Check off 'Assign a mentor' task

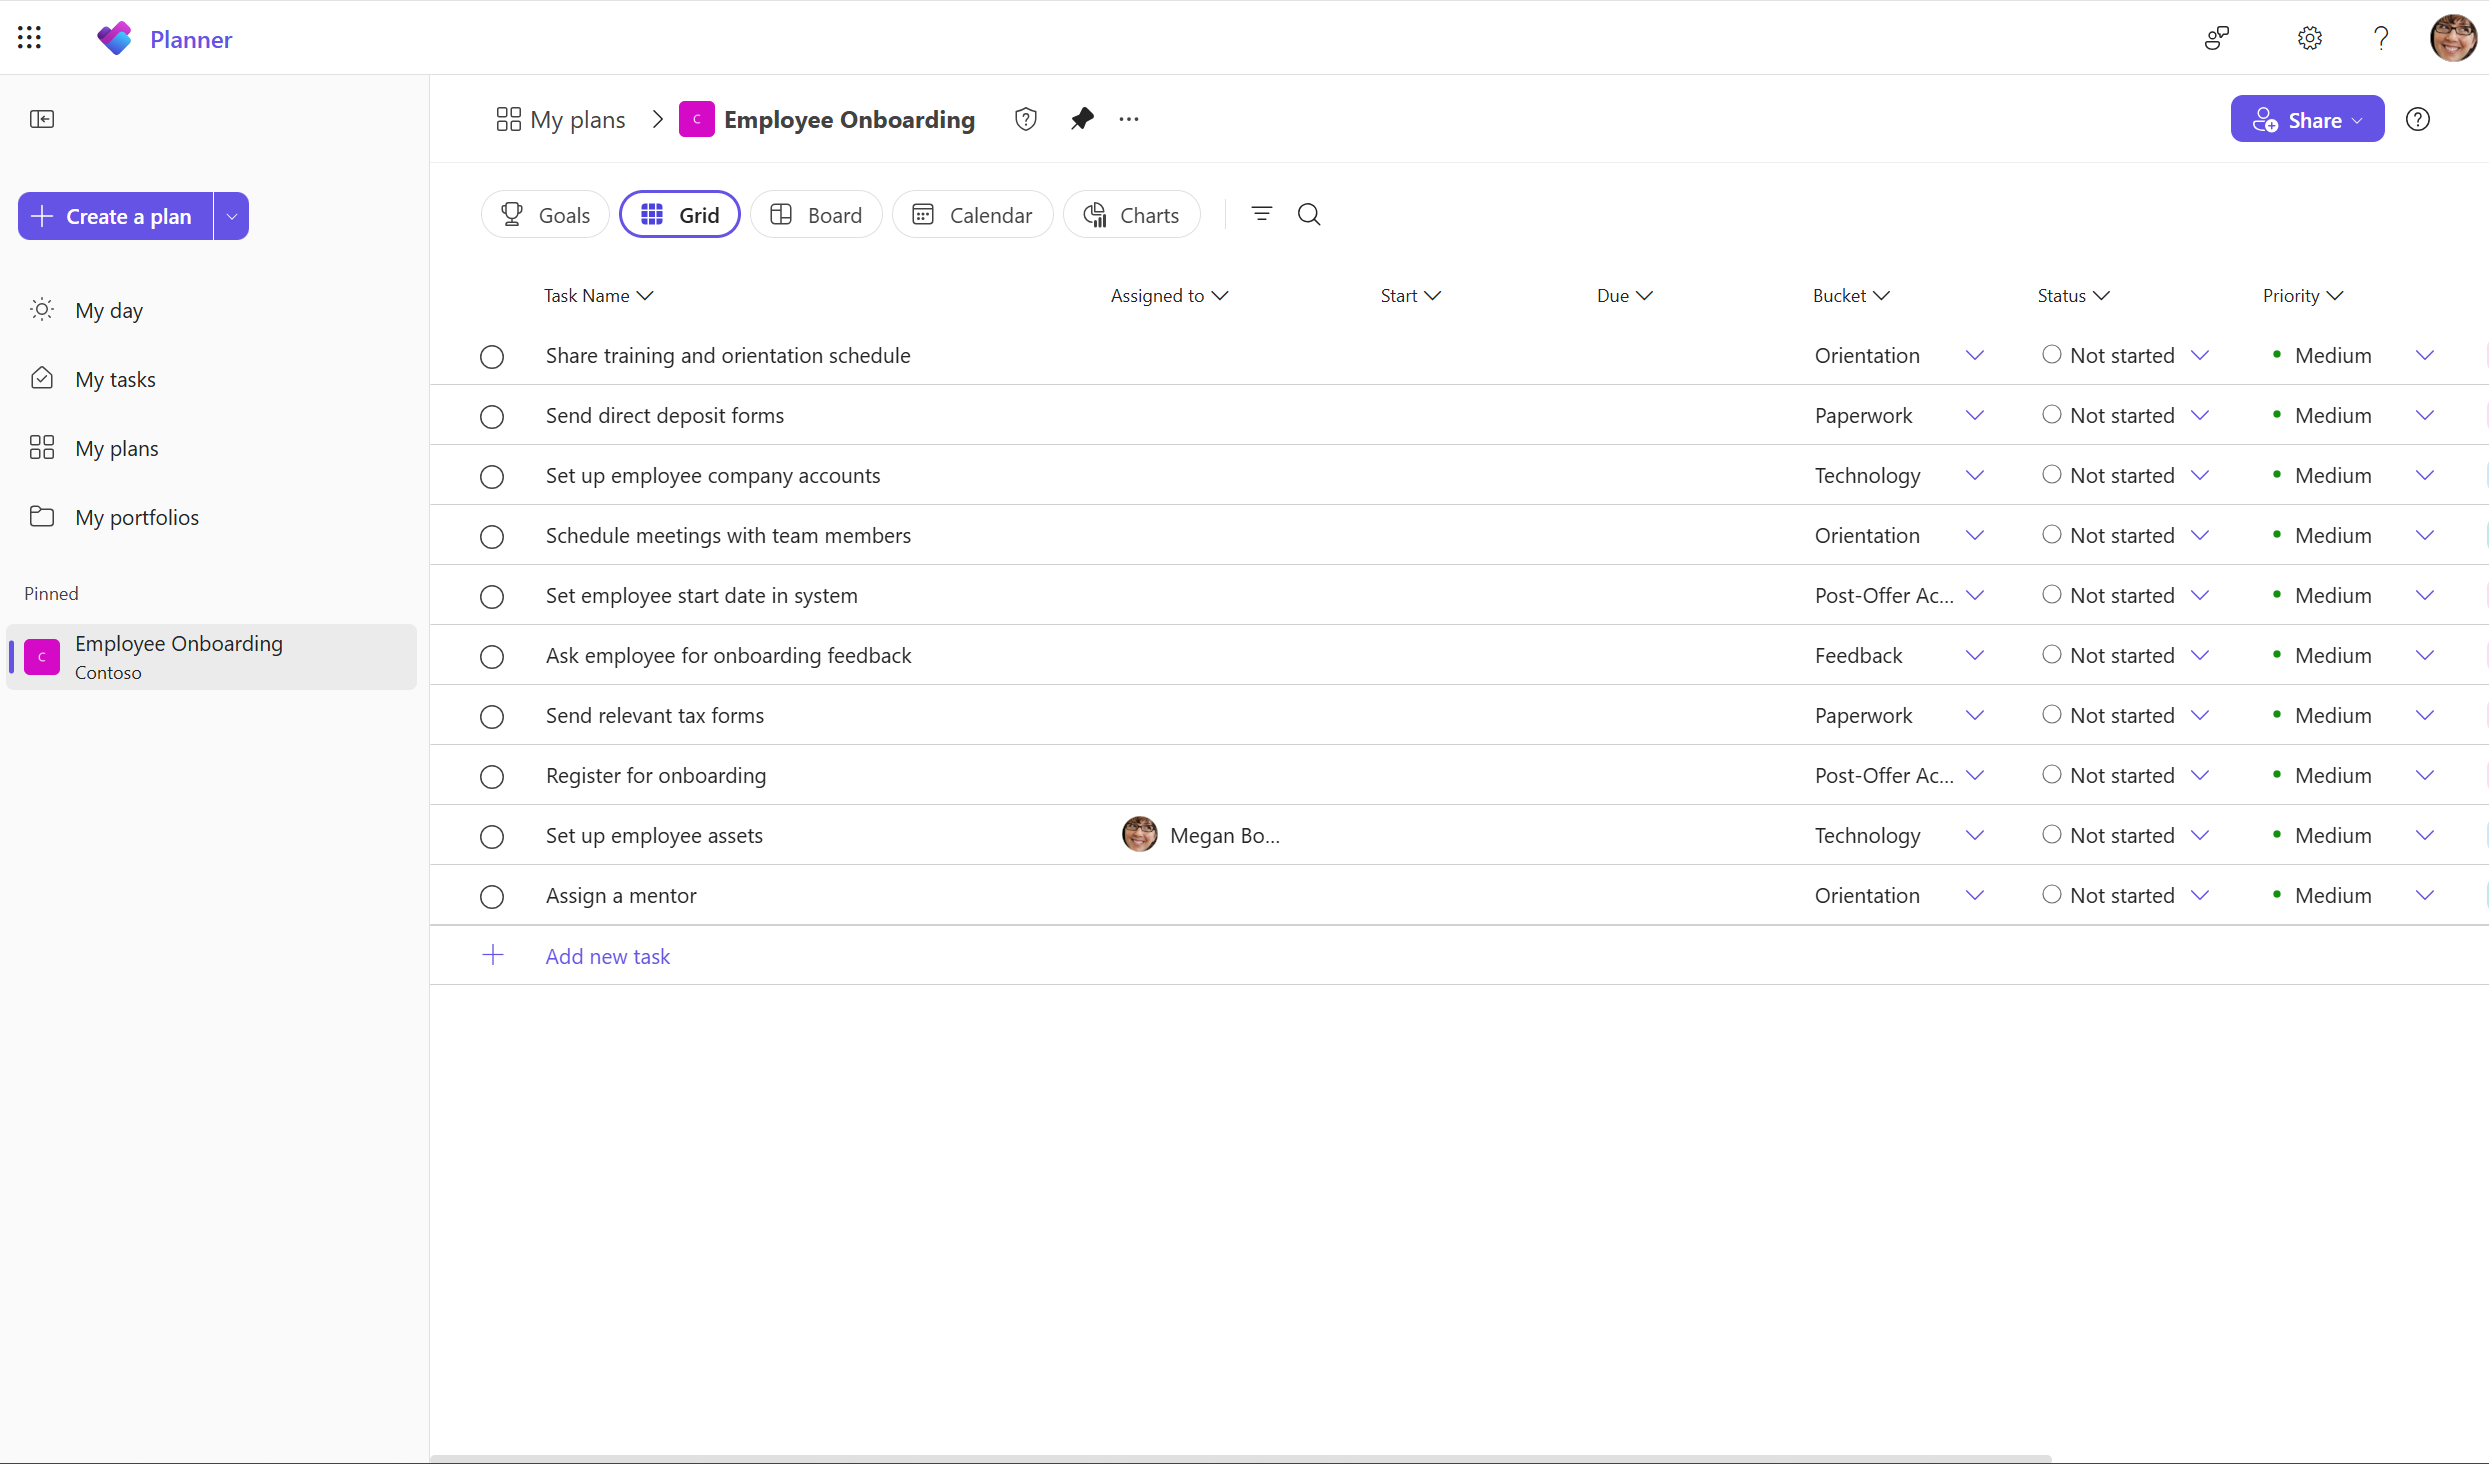491,897
